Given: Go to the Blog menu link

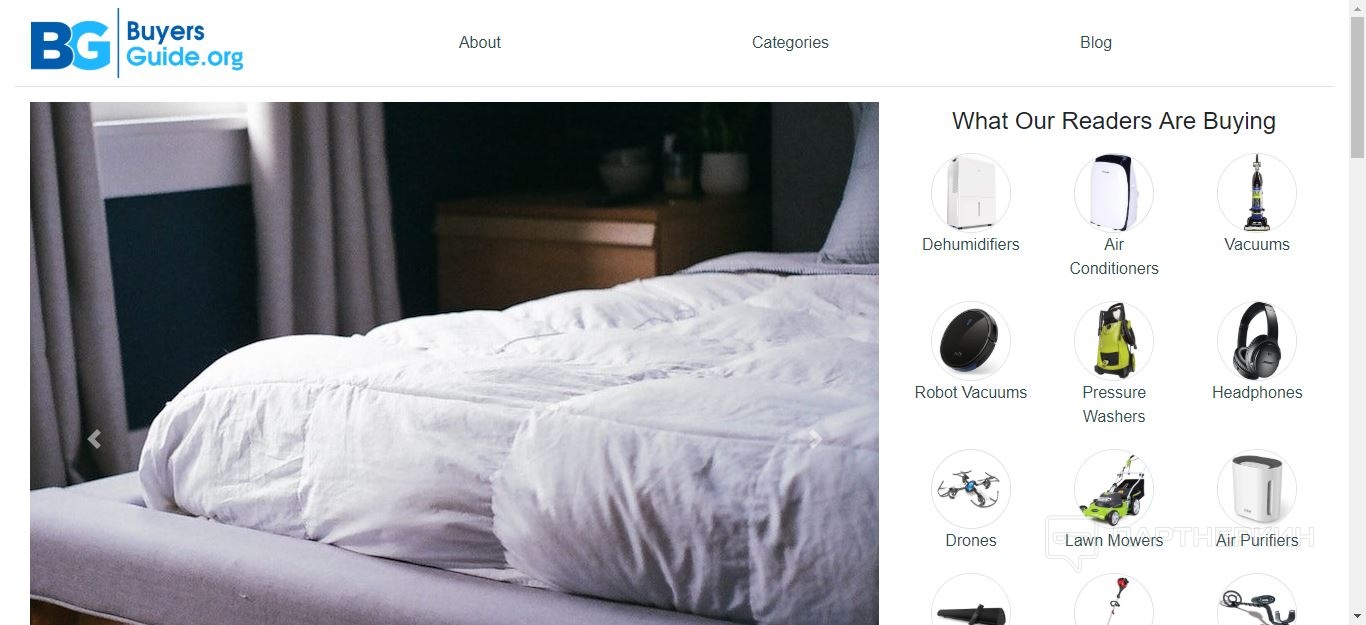Looking at the screenshot, I should pyautogui.click(x=1096, y=42).
